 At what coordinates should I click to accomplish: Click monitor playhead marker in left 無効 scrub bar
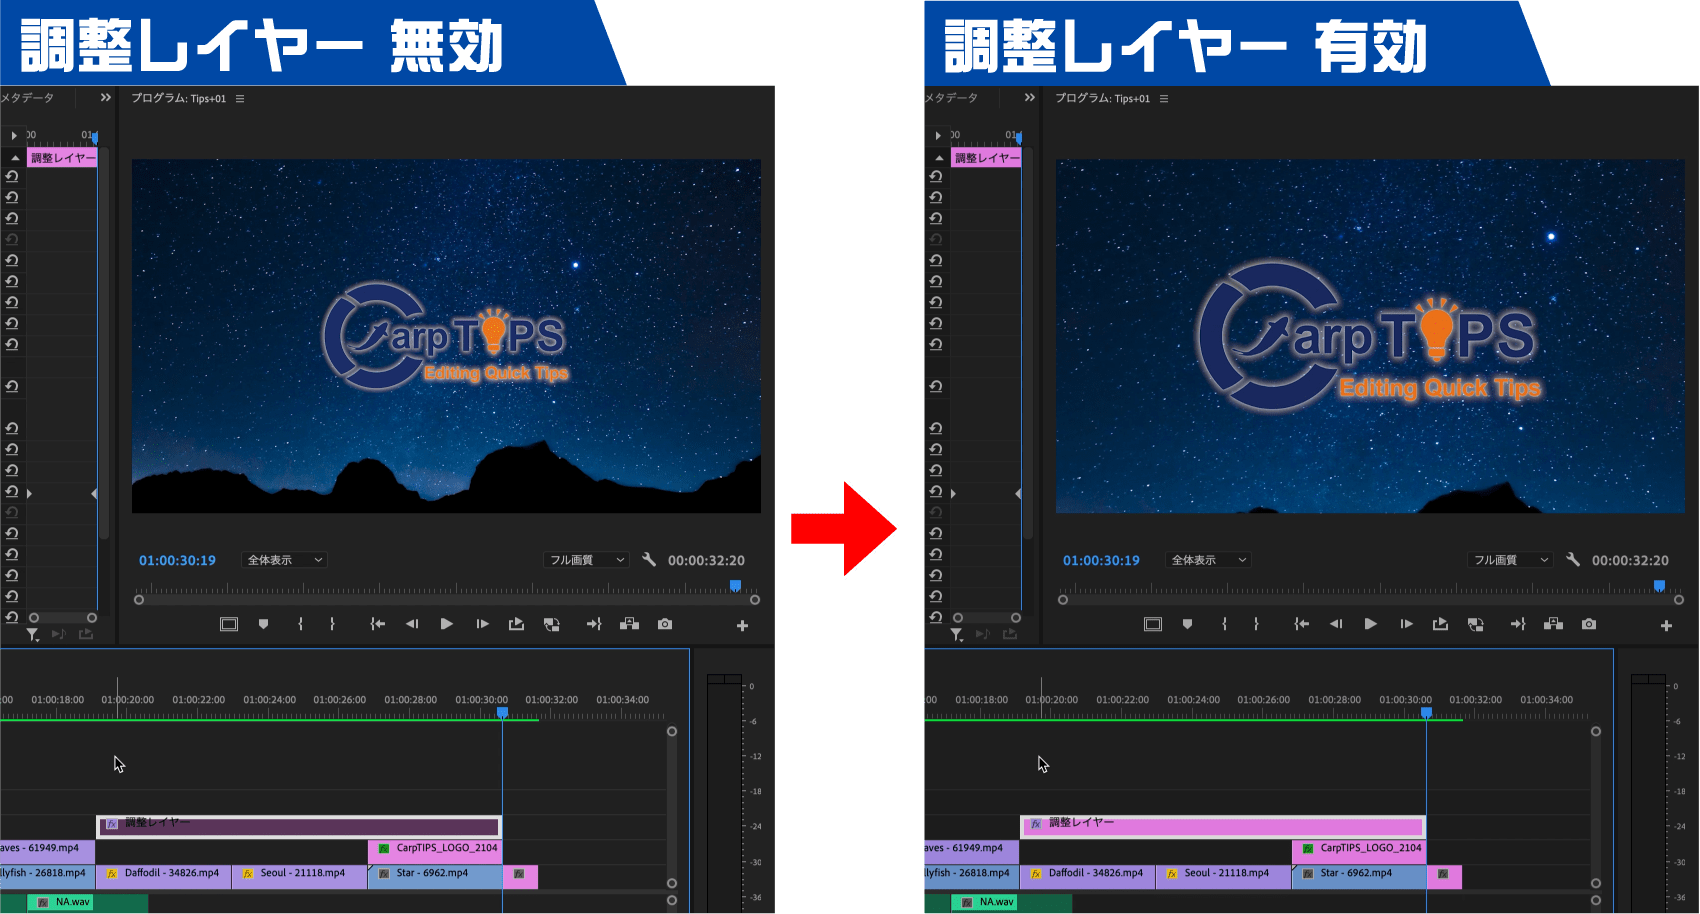(736, 586)
